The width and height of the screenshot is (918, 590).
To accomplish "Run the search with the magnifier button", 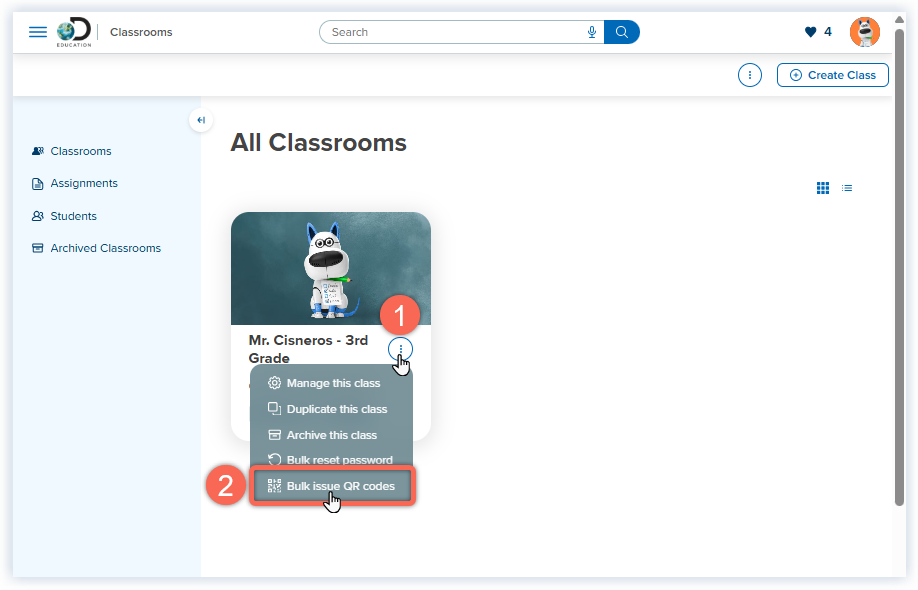I will (x=622, y=32).
